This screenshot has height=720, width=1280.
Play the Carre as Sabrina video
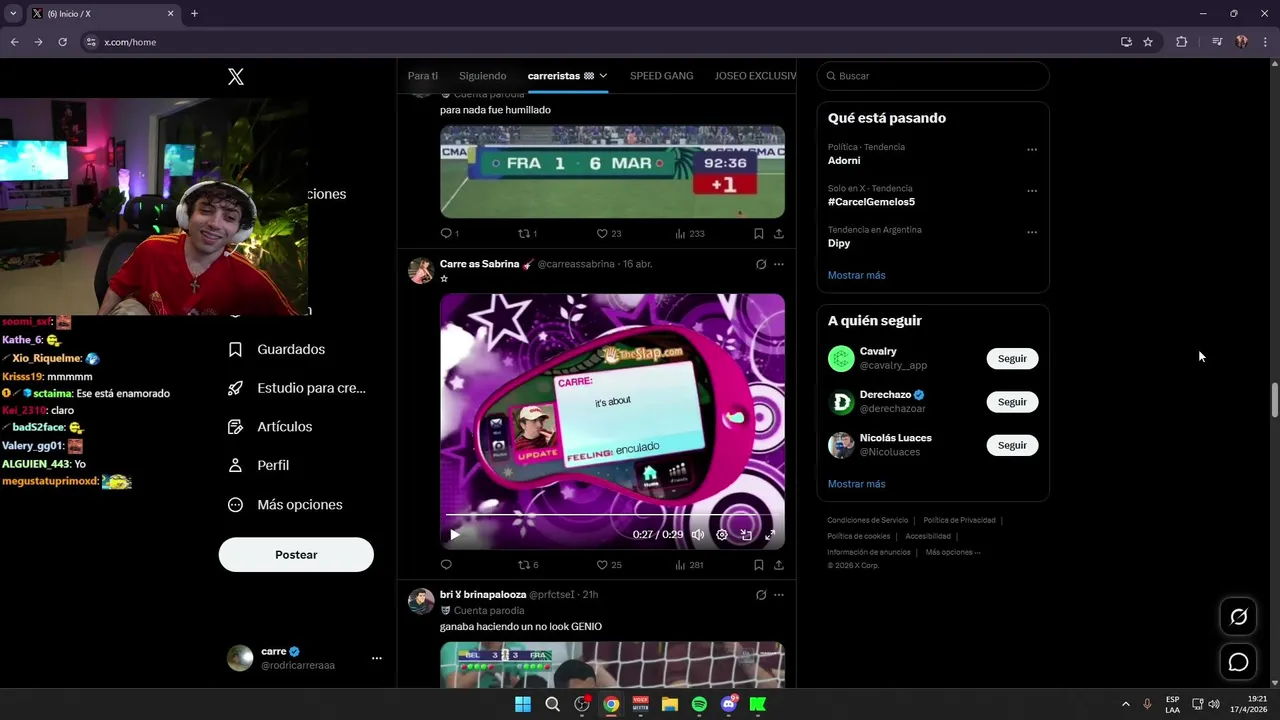(455, 535)
